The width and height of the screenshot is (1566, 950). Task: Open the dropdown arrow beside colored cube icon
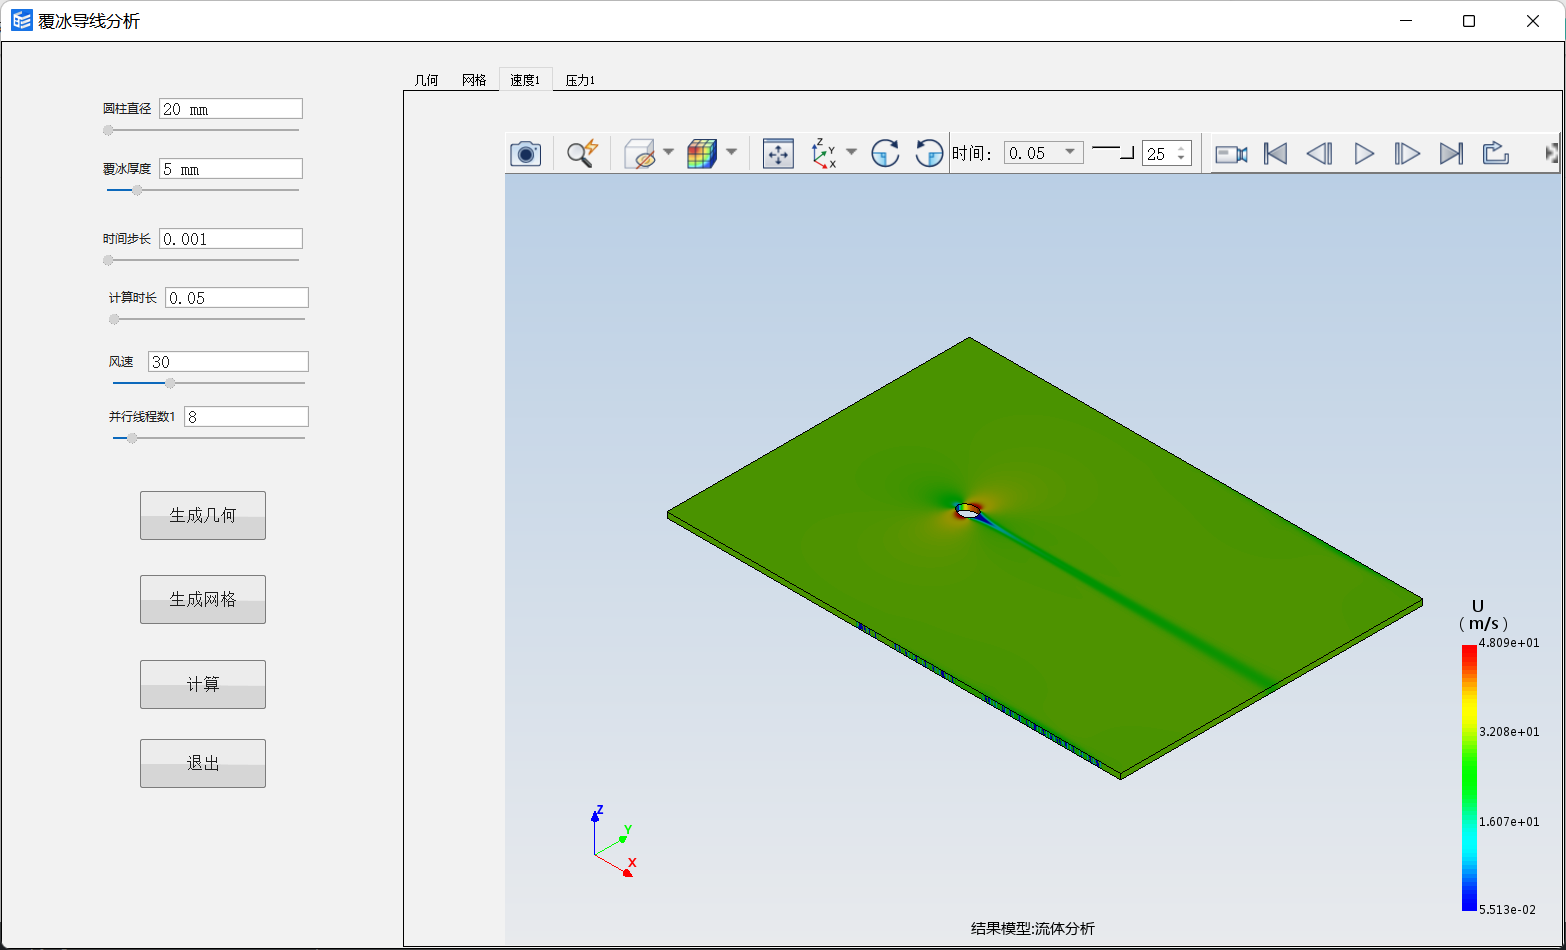pos(731,153)
